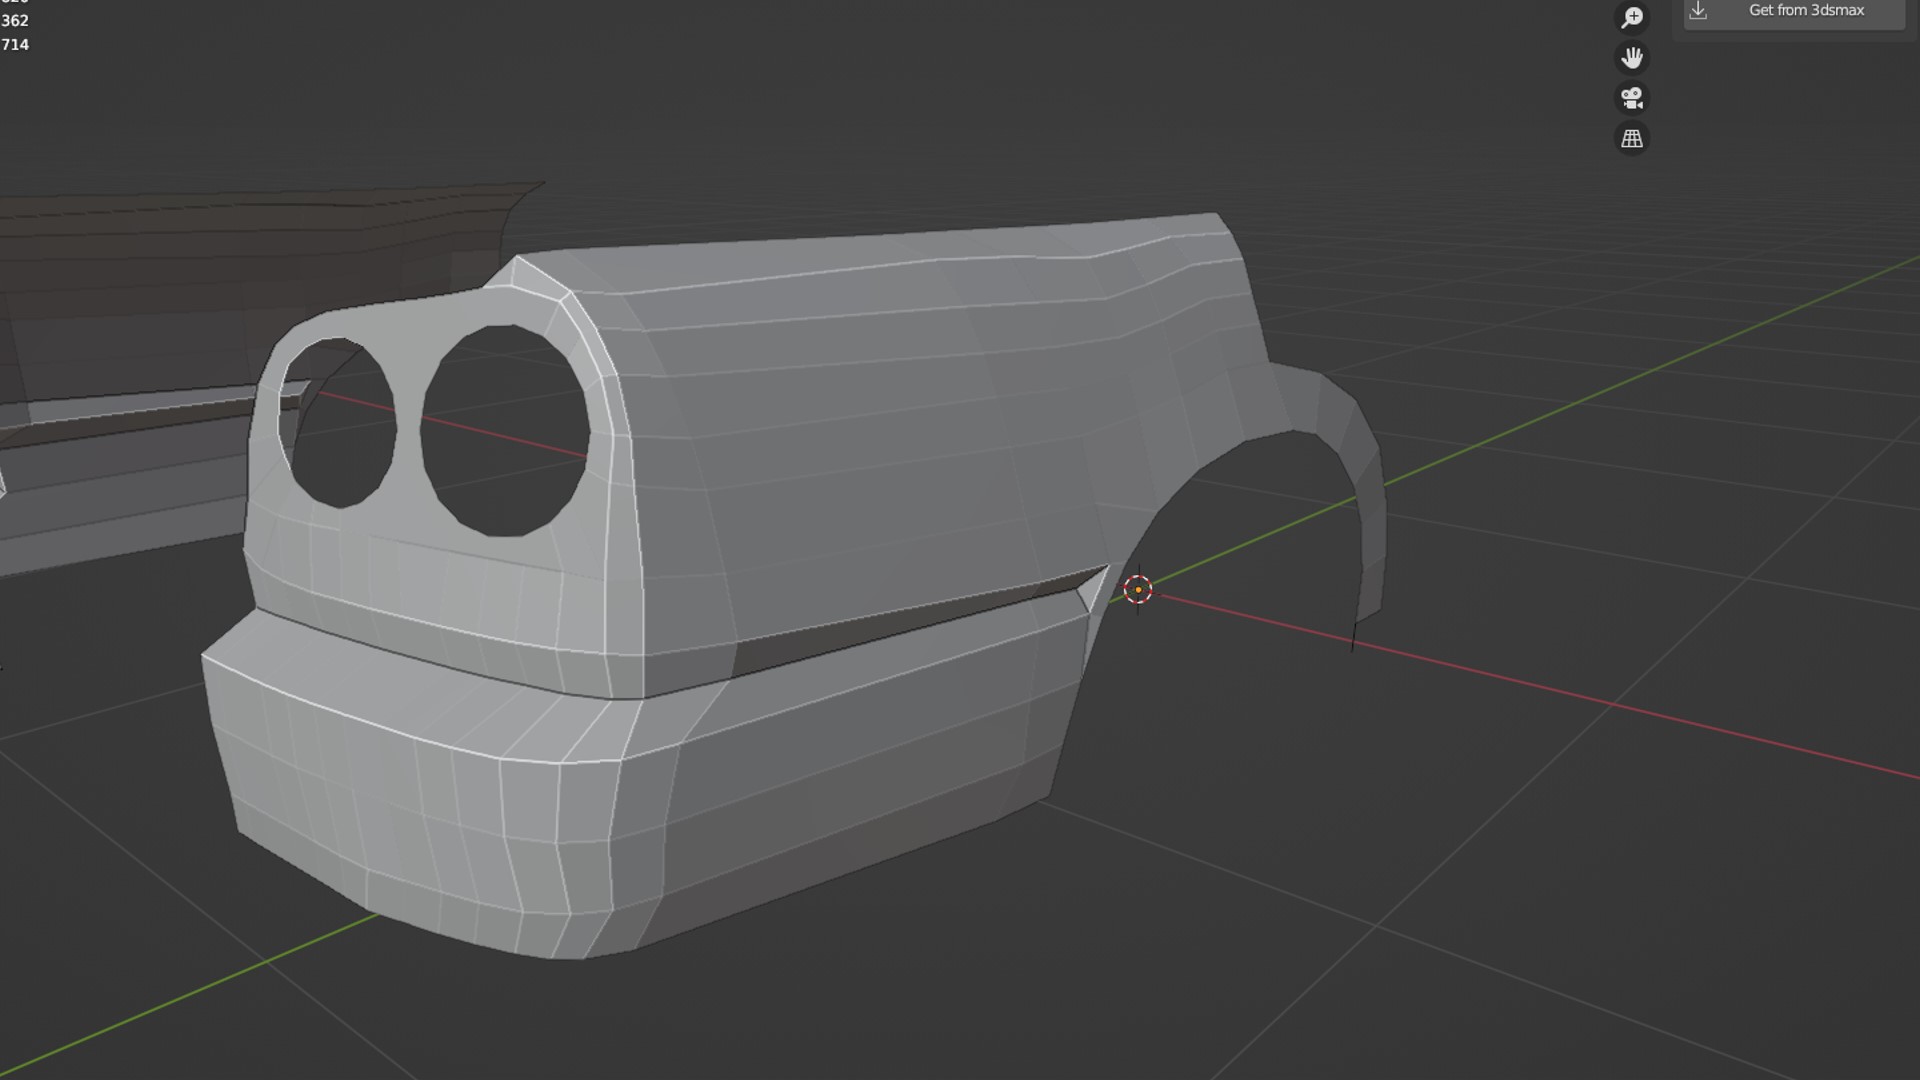The height and width of the screenshot is (1080, 1920).
Task: Activate the pan hand view icon
Action: pos(1632,58)
